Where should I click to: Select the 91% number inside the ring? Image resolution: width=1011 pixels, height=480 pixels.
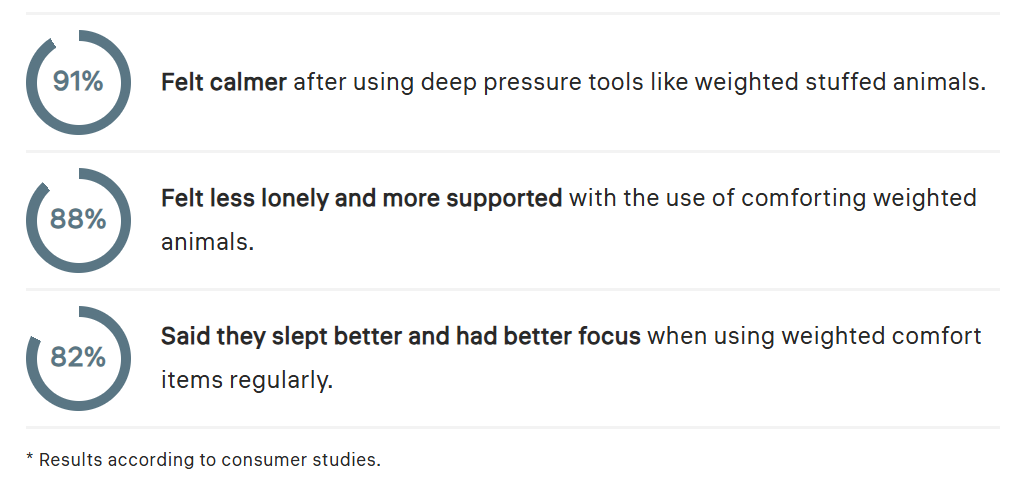pos(78,82)
